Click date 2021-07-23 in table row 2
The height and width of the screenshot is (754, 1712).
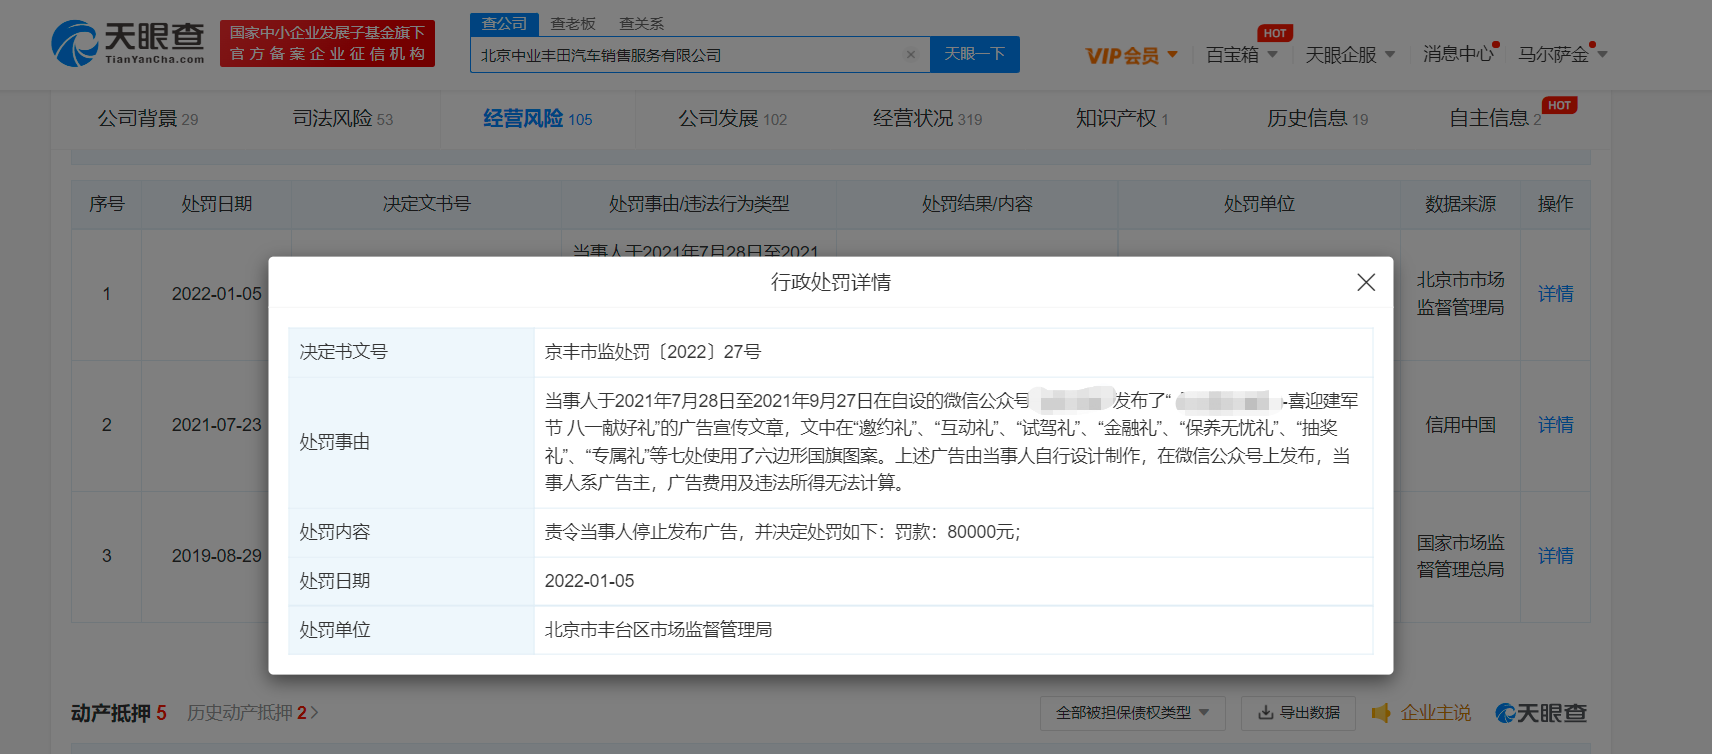[216, 425]
